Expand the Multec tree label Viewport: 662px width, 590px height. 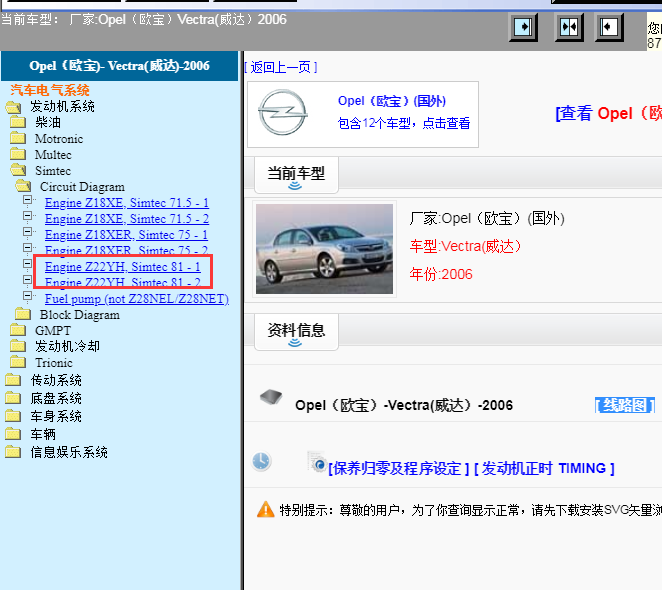(x=53, y=155)
